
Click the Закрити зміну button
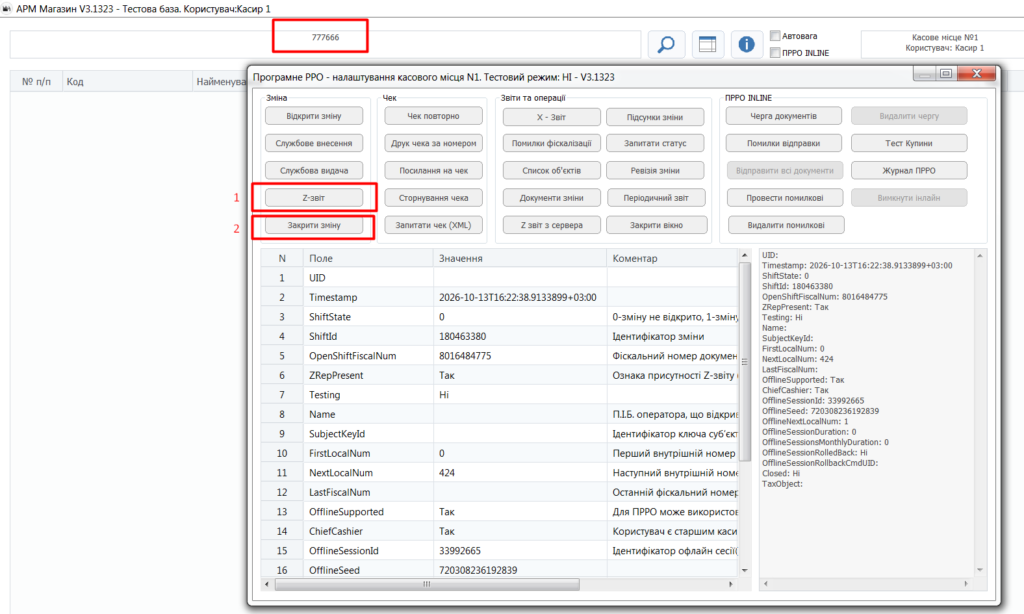coord(314,225)
